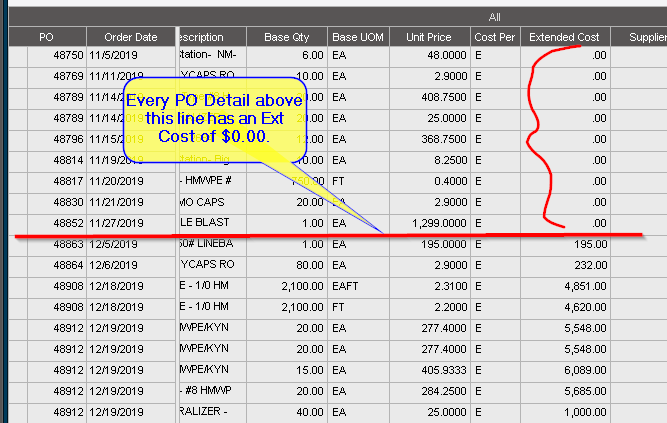Click the Base UOM column header
667x423 pixels.
pos(358,37)
